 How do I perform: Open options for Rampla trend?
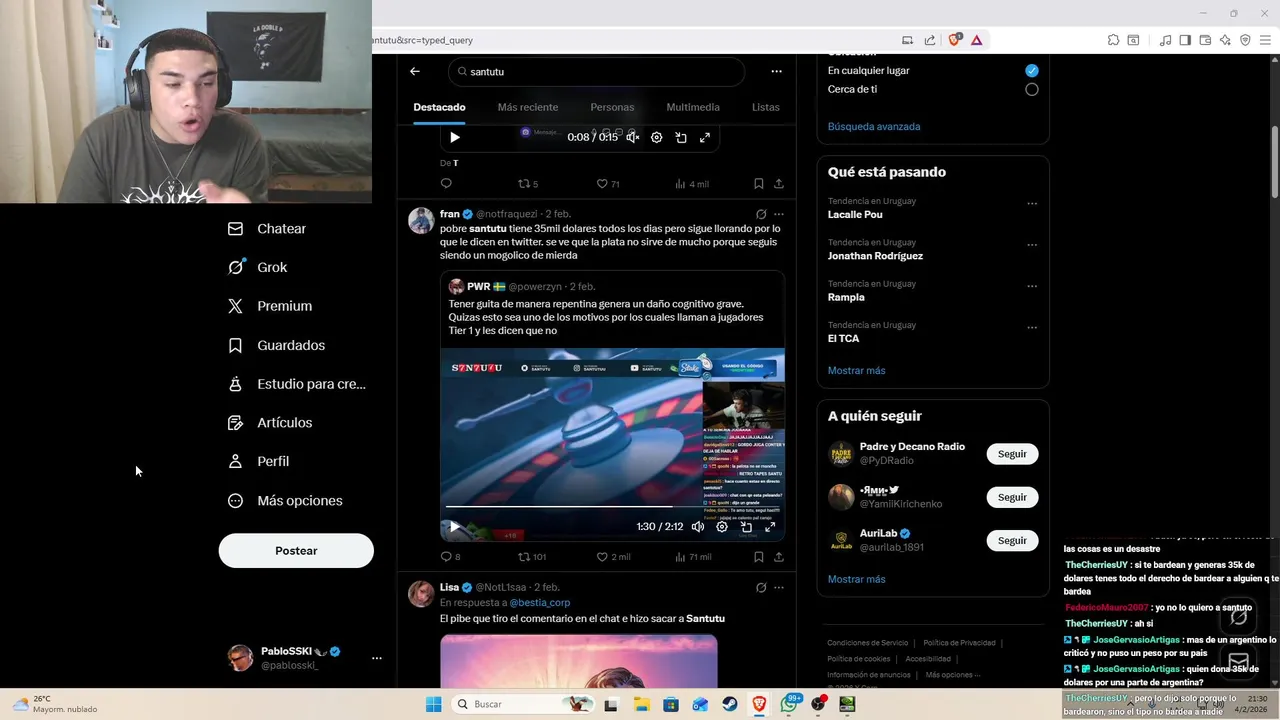(x=1032, y=286)
